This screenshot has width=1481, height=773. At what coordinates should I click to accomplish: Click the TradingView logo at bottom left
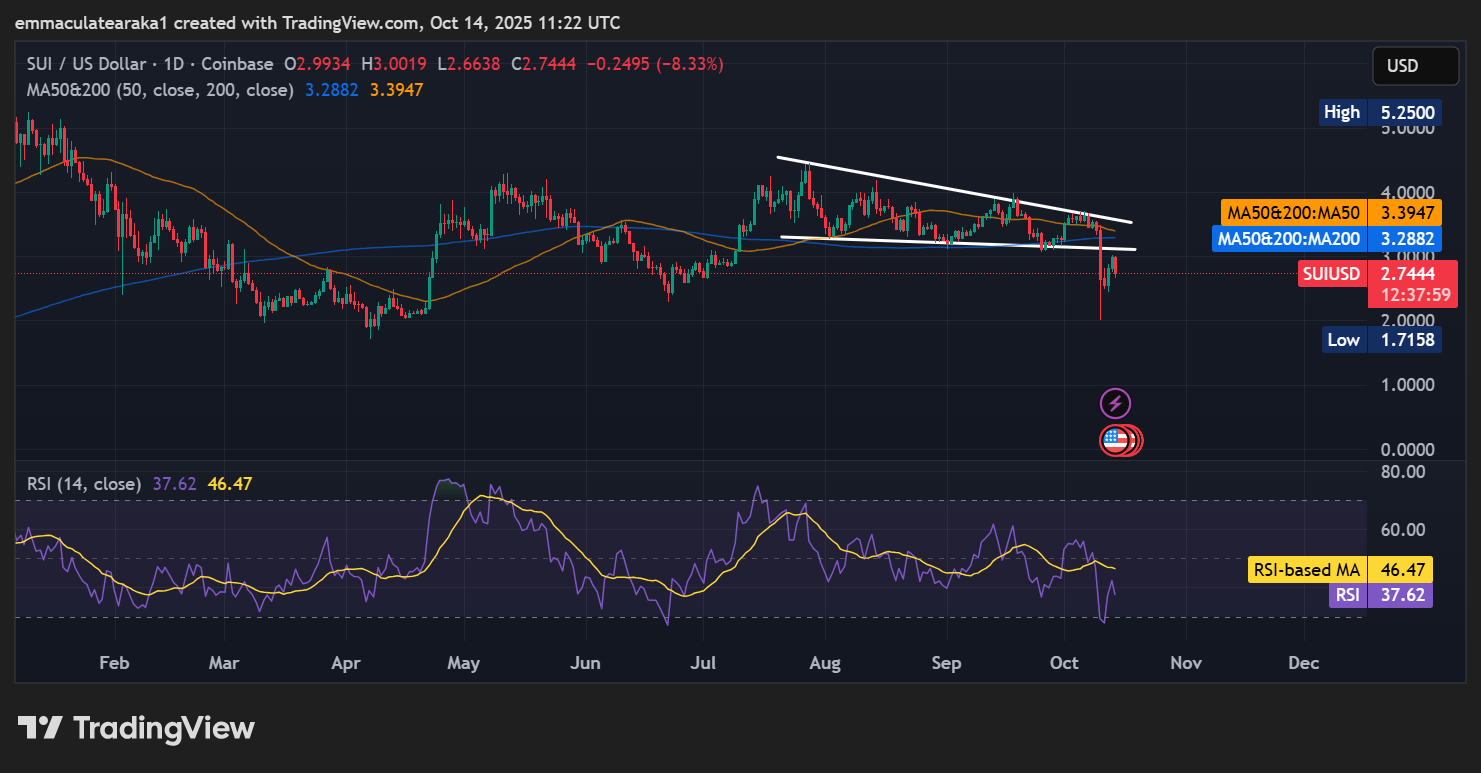(x=136, y=728)
